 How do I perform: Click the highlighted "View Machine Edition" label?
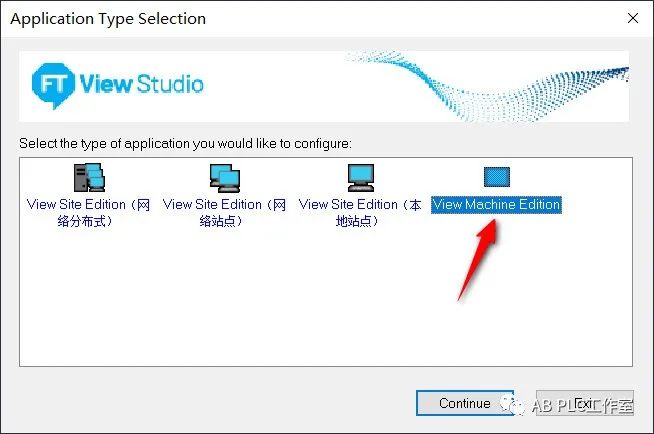pos(496,205)
